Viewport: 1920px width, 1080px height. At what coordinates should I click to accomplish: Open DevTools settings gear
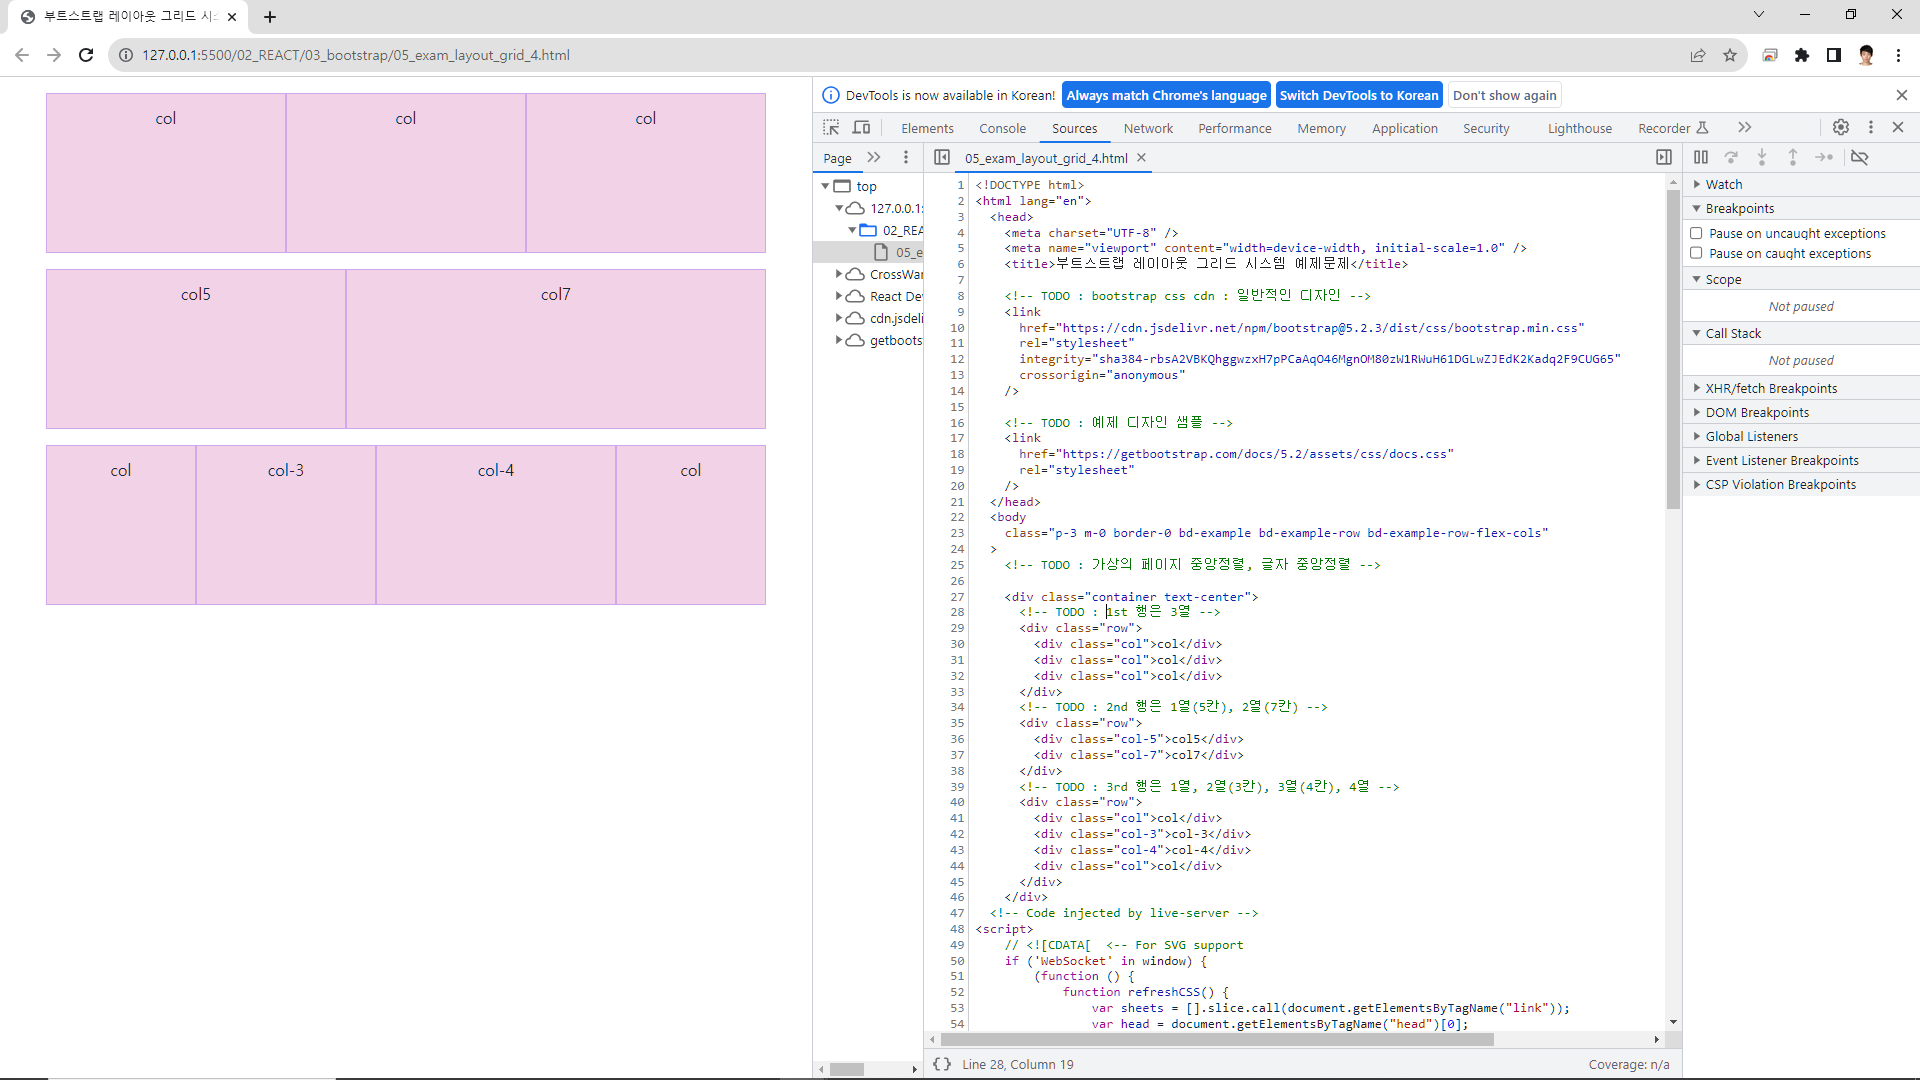pyautogui.click(x=1841, y=127)
